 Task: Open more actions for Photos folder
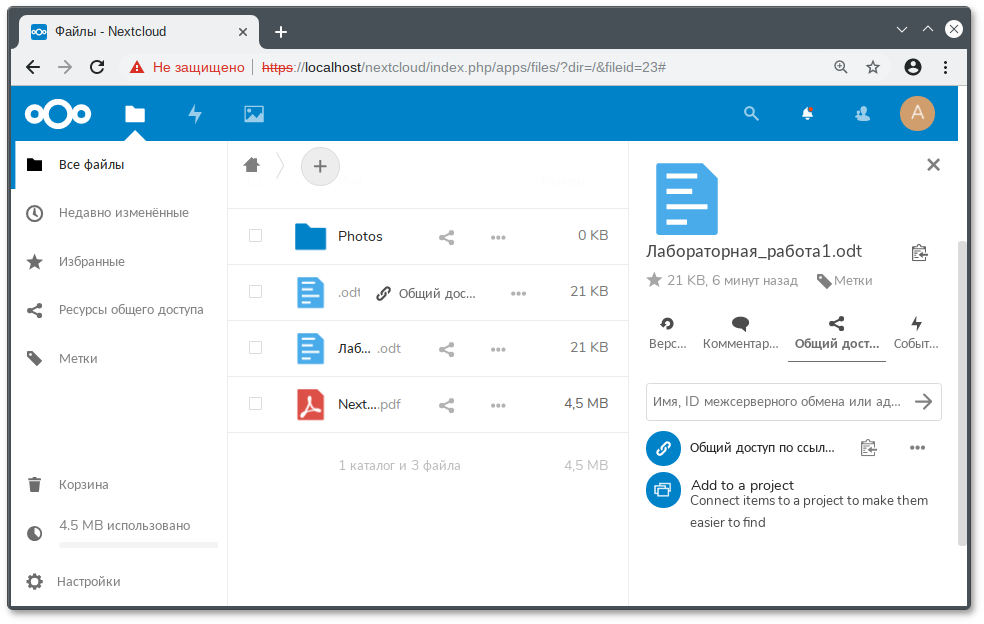pyautogui.click(x=498, y=237)
